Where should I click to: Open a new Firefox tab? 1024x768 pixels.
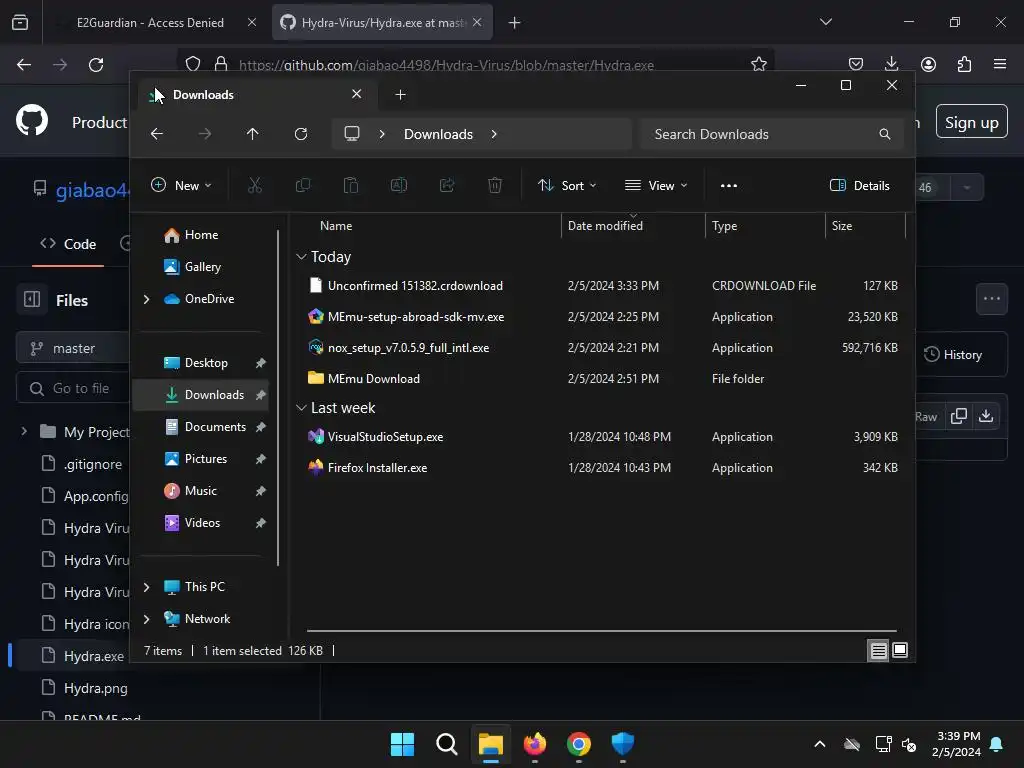tap(515, 22)
